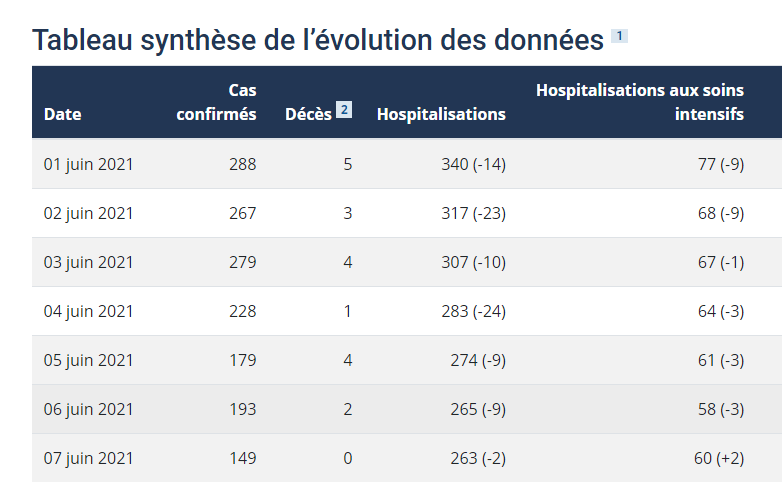The height and width of the screenshot is (491, 782).
Task: Click the Cas confirmés column header
Action: coord(216,102)
